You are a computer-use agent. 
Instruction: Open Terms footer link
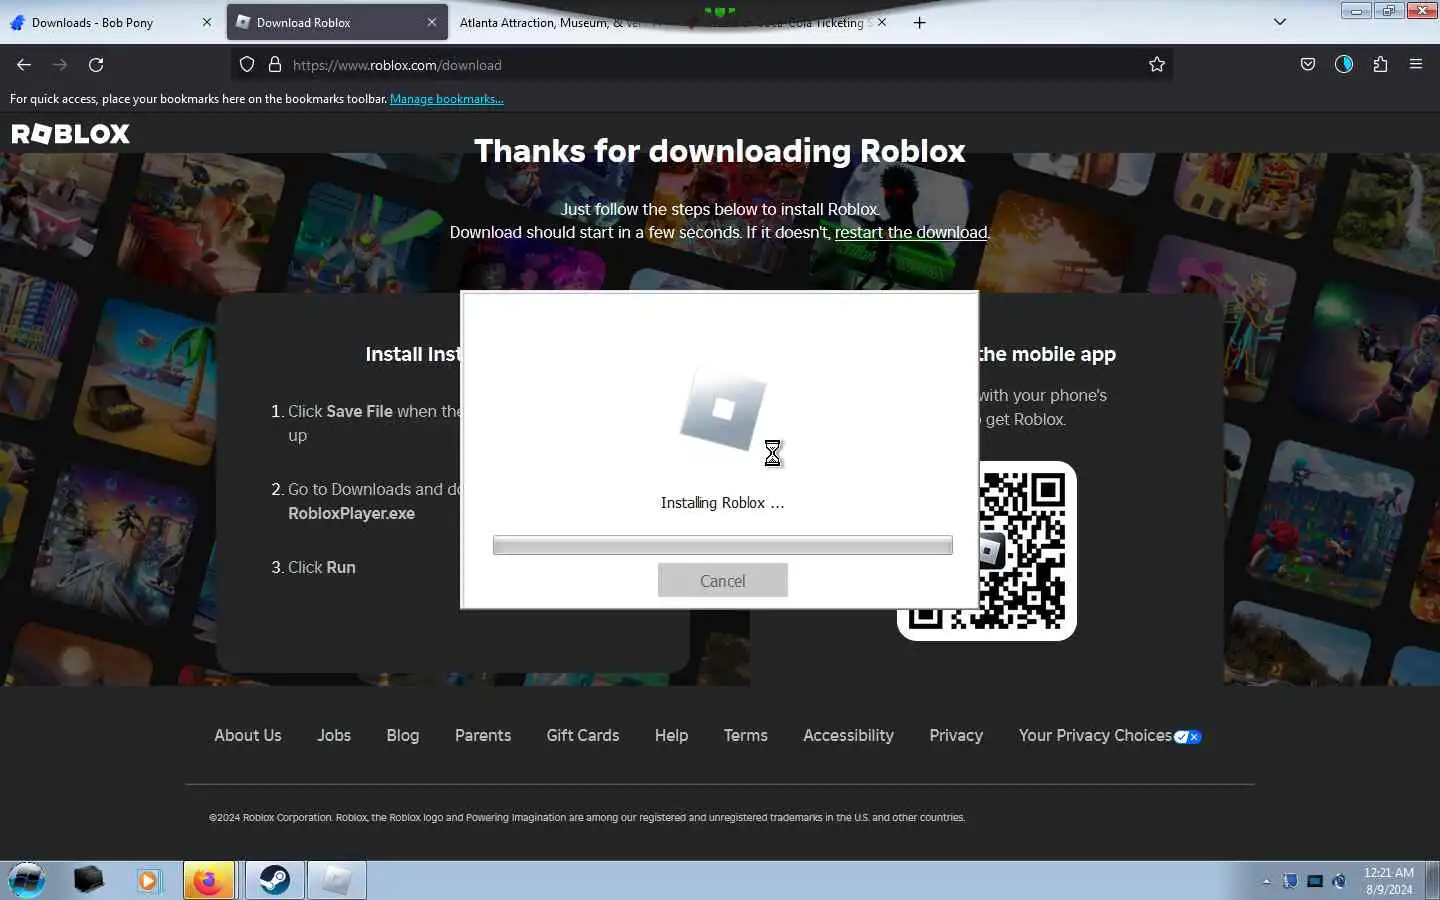pos(746,735)
